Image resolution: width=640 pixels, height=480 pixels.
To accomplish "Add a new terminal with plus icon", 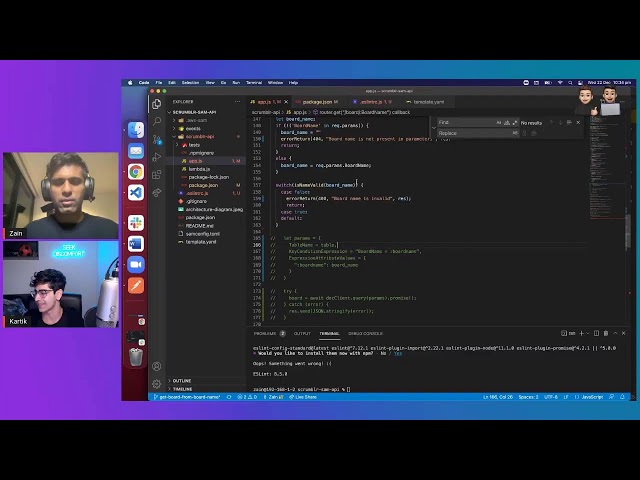I will click(582, 333).
